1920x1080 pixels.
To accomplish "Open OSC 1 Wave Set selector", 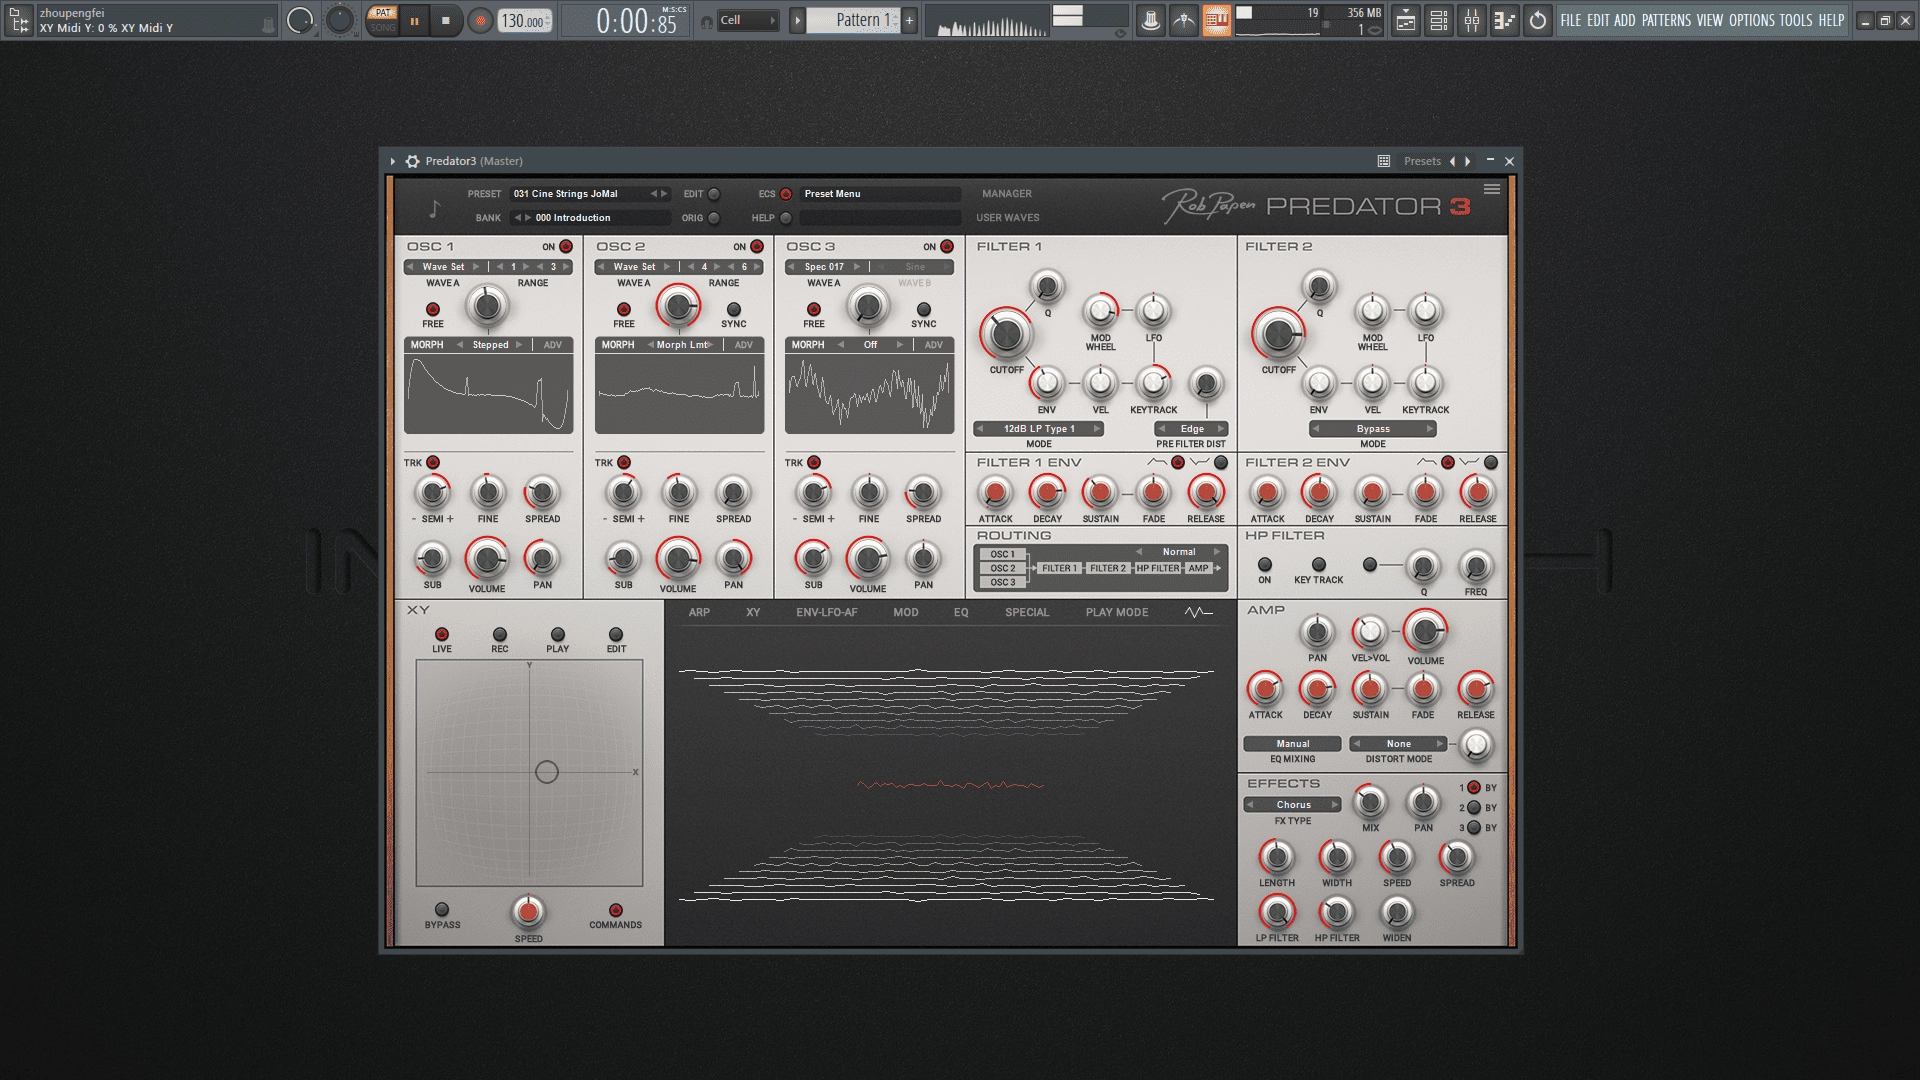I will tap(443, 267).
